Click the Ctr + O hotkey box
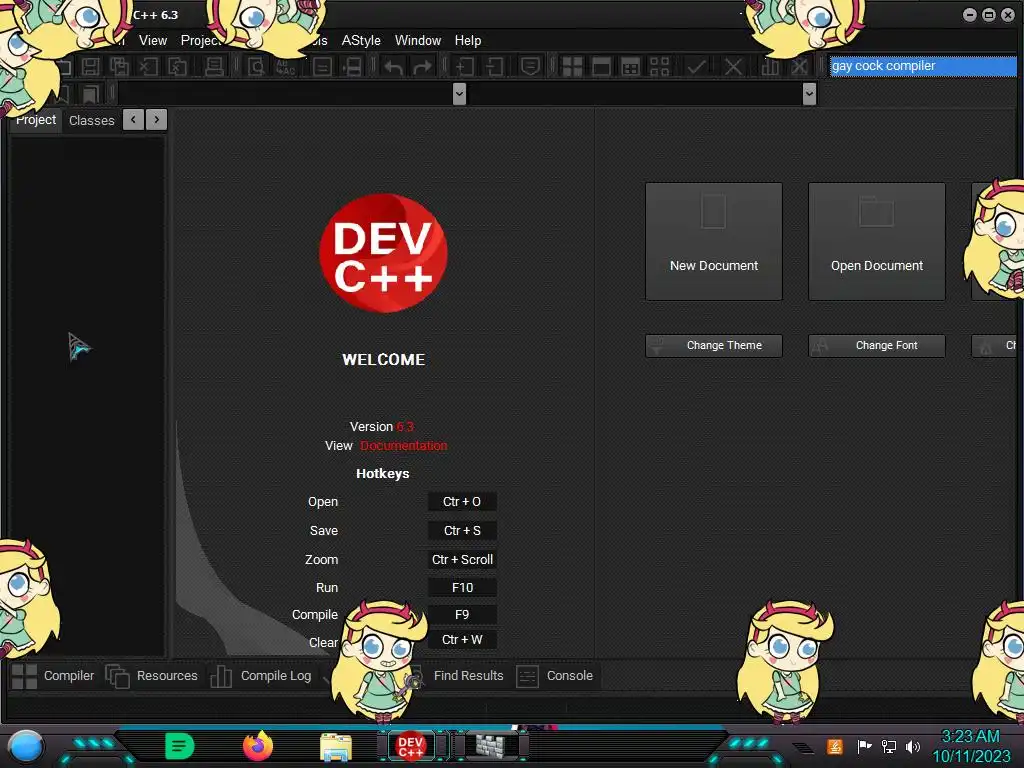 pyautogui.click(x=462, y=502)
